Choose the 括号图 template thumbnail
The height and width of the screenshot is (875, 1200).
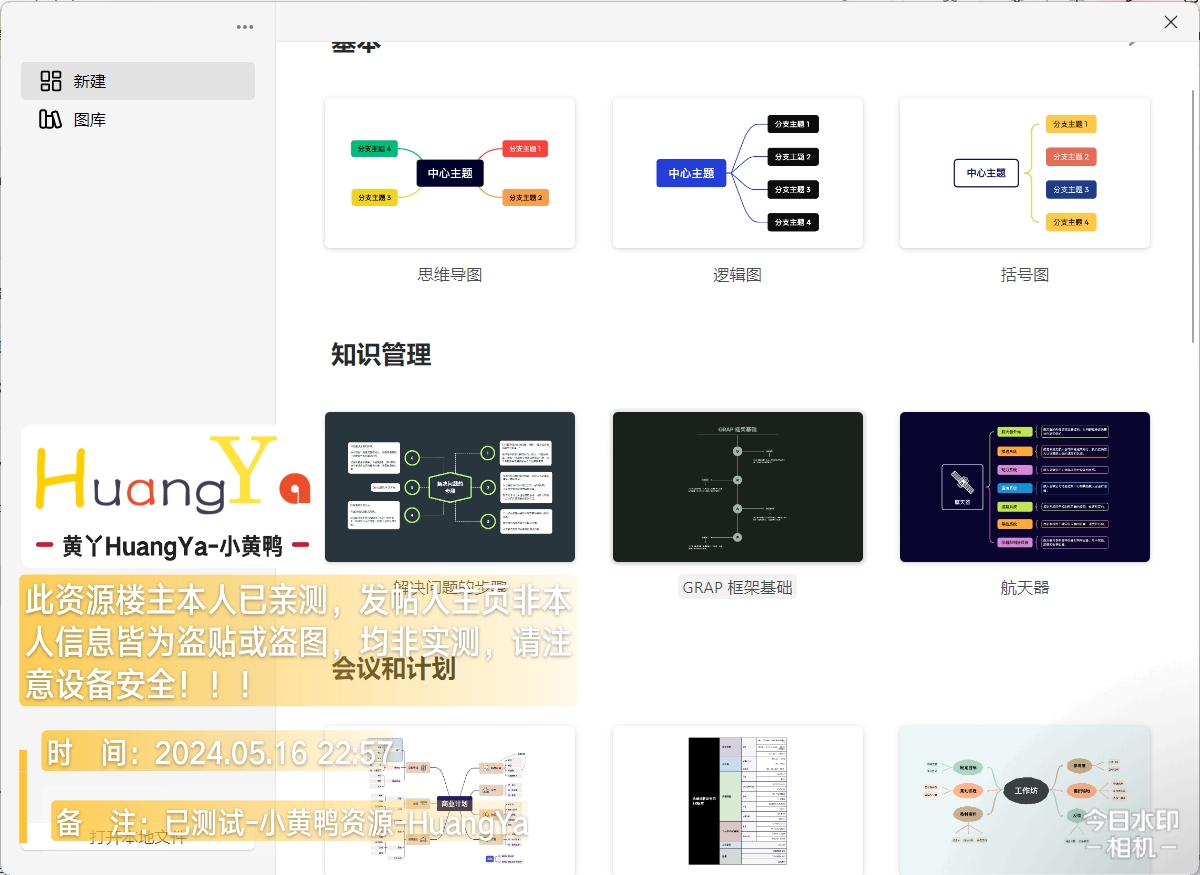point(1024,173)
